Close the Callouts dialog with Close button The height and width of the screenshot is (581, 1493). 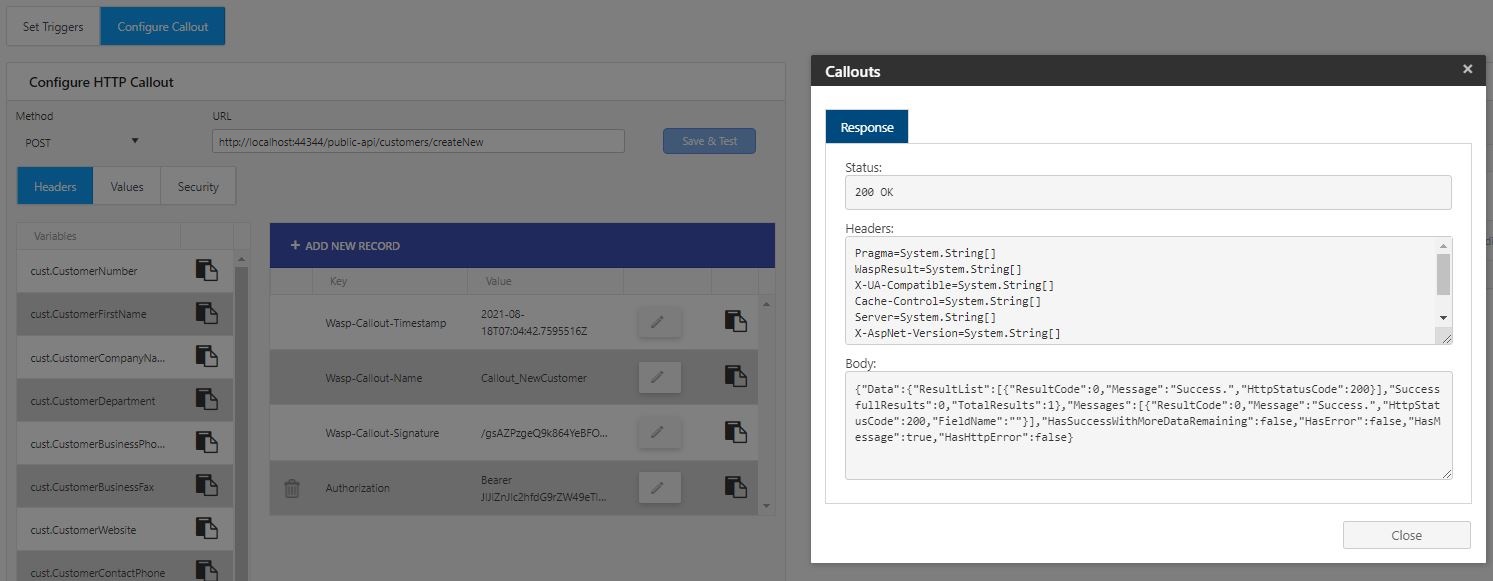(1406, 535)
